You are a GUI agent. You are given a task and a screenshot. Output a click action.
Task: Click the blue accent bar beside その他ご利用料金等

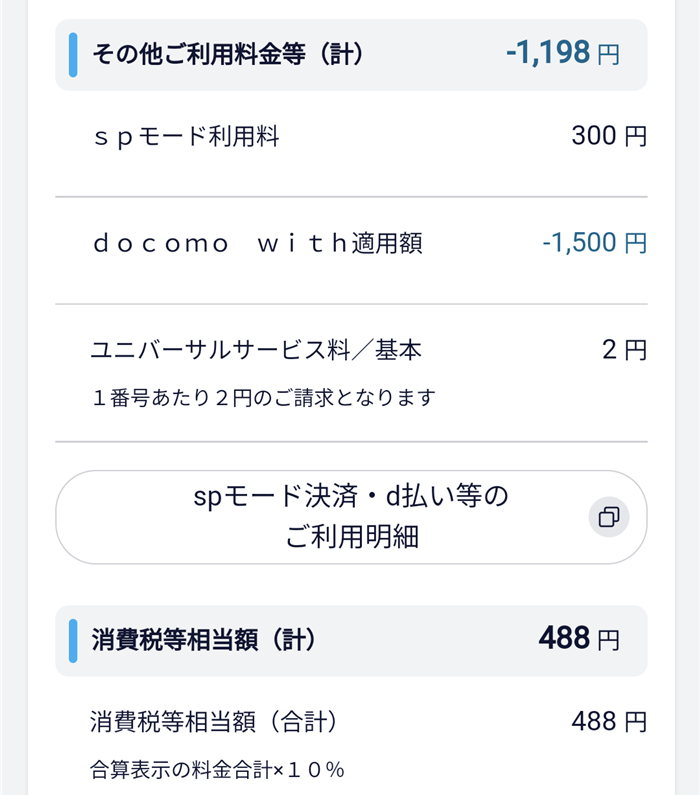[73, 54]
